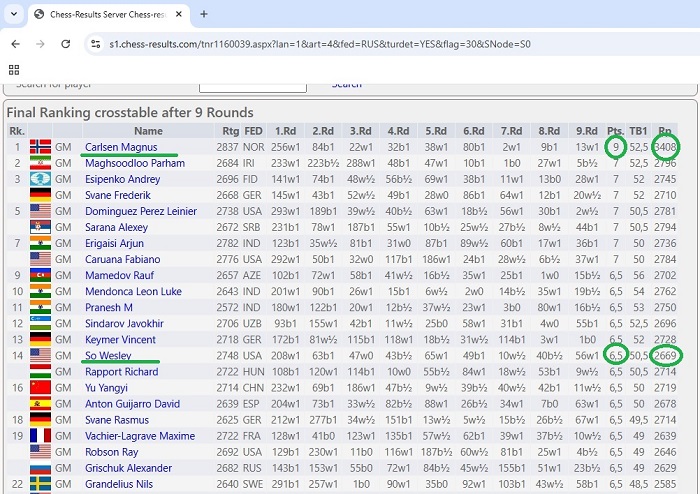Click Norway flag beside Carlsen Magnus

click(x=41, y=147)
